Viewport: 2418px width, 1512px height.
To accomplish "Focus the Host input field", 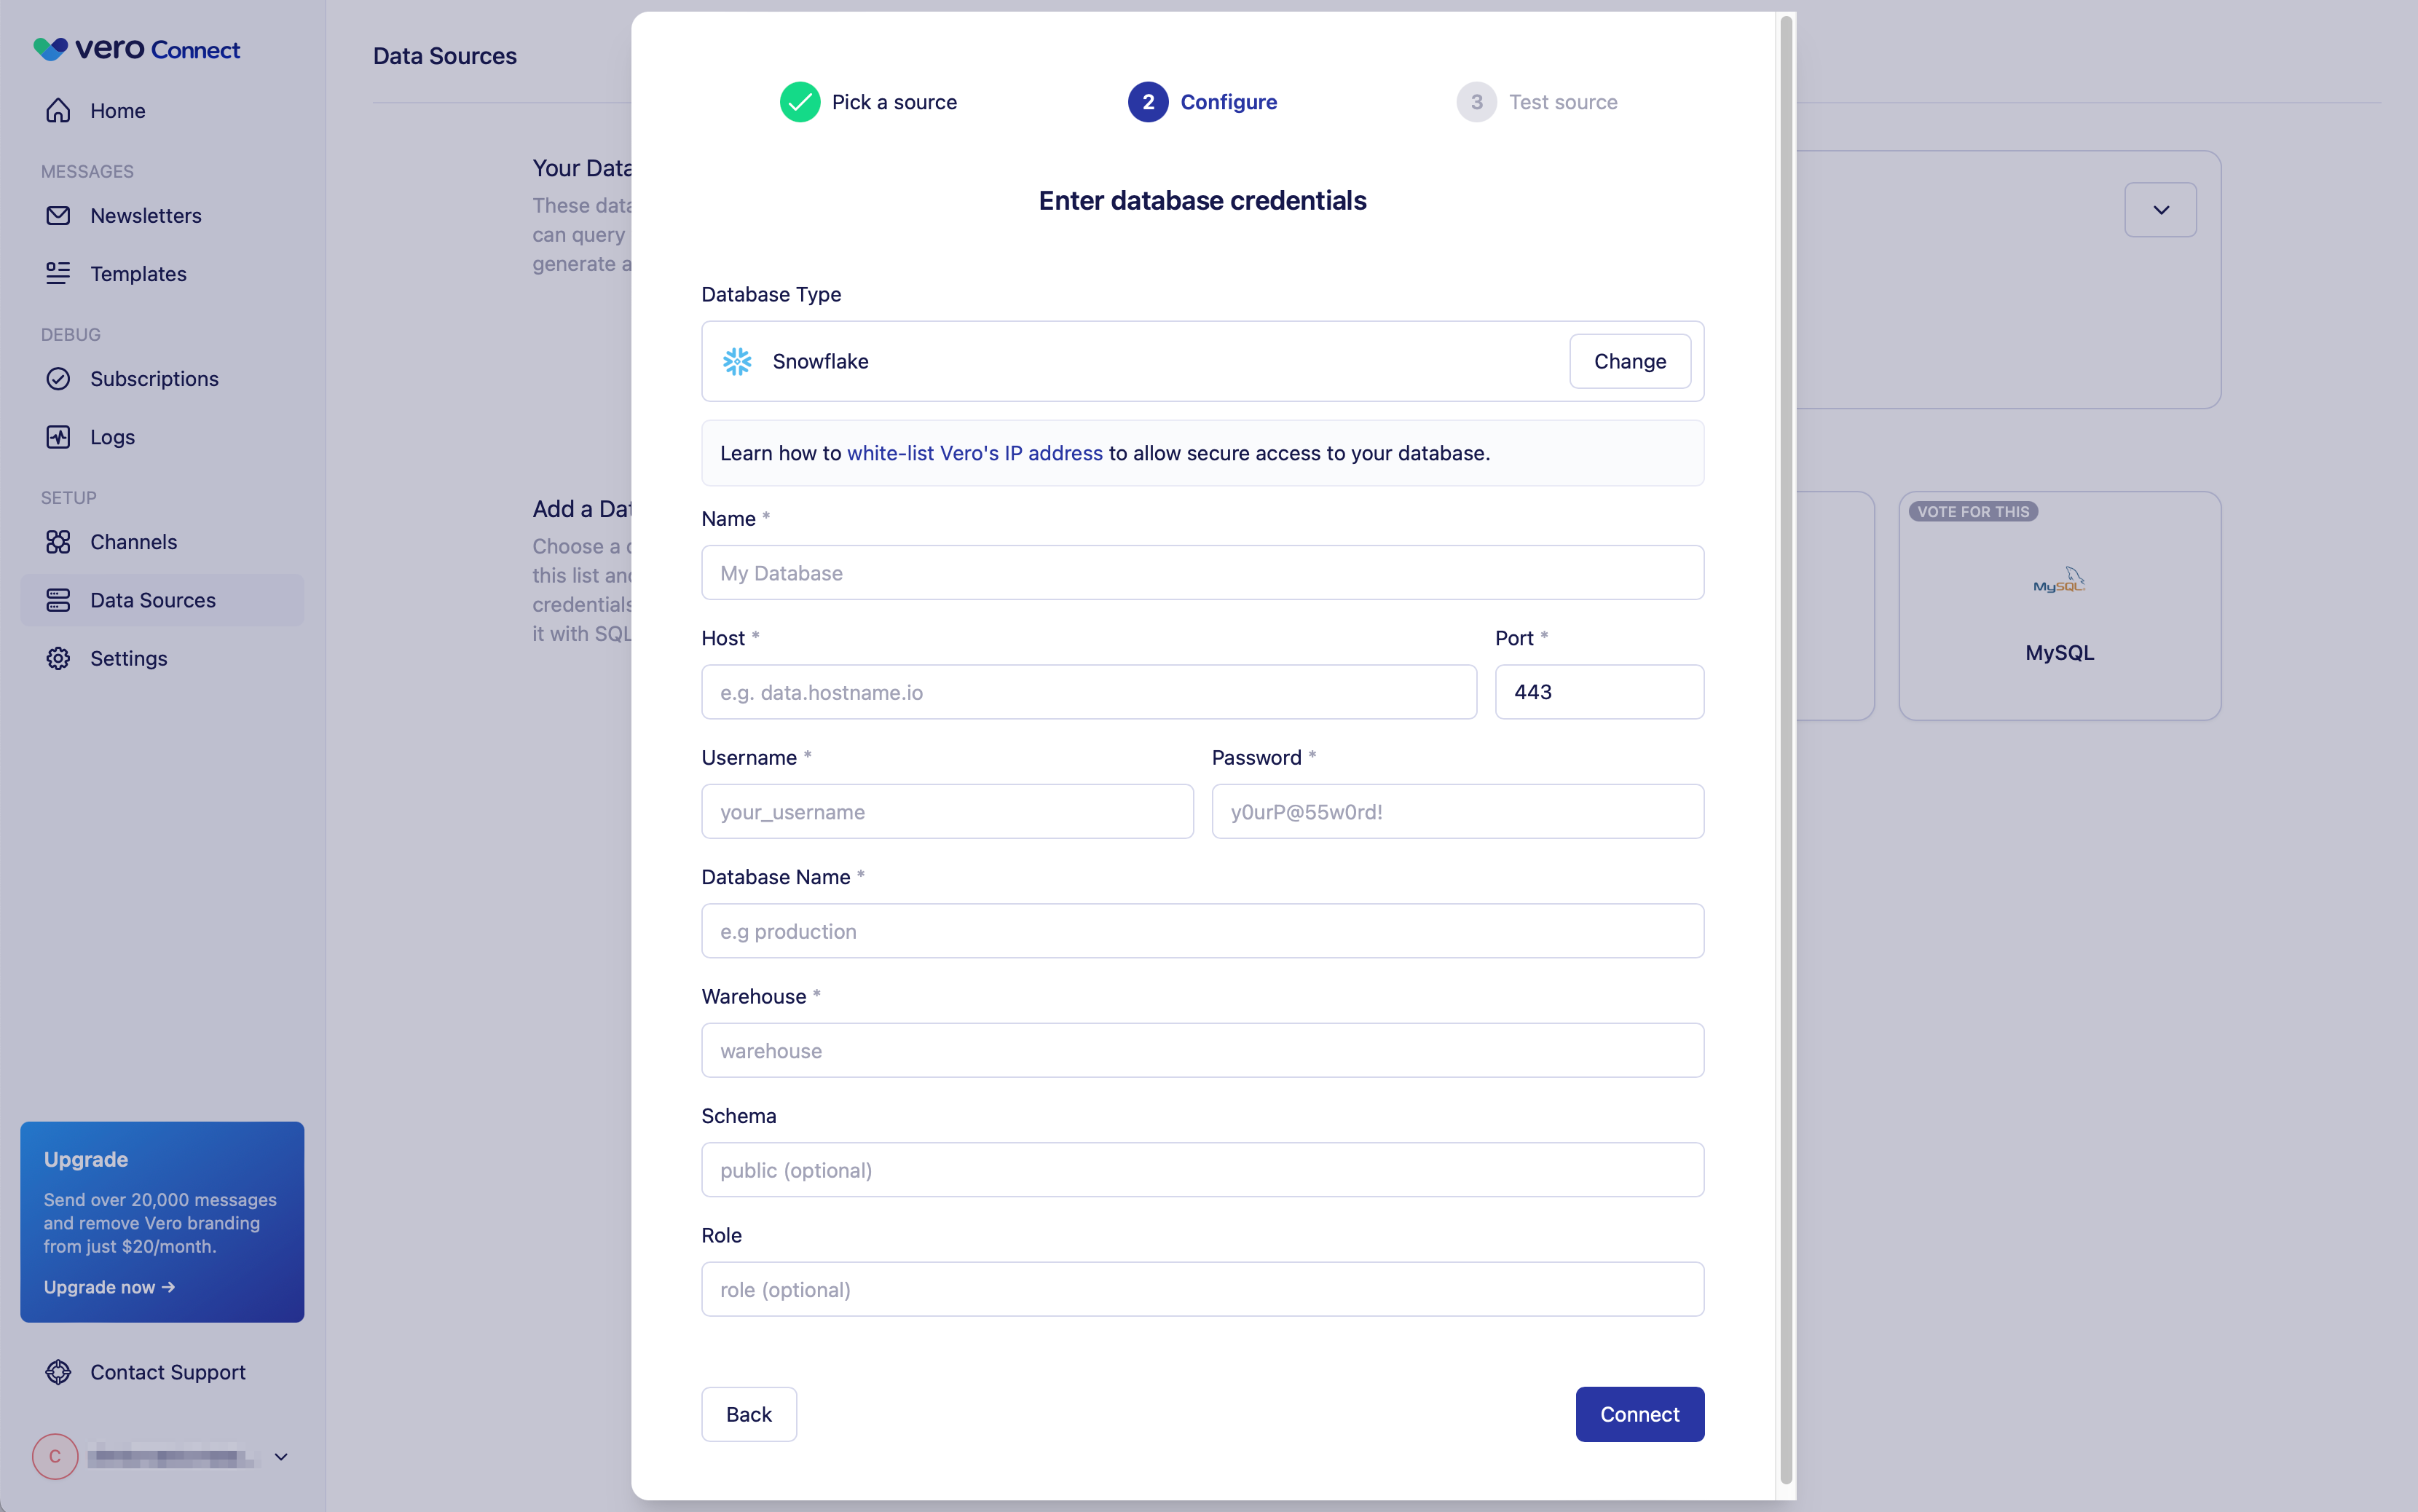I will click(x=1088, y=692).
